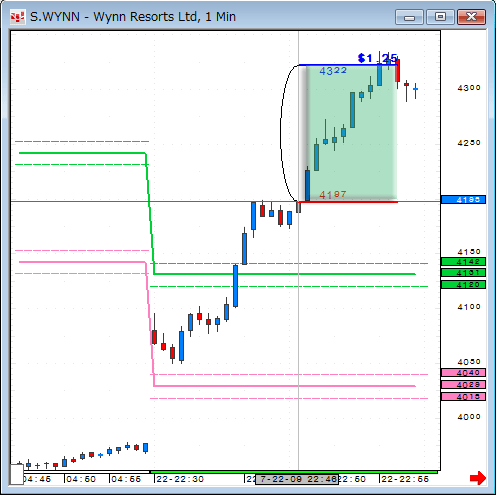Click the 22-22:30 time axis label
496x495 pixels.
pyautogui.click(x=180, y=479)
